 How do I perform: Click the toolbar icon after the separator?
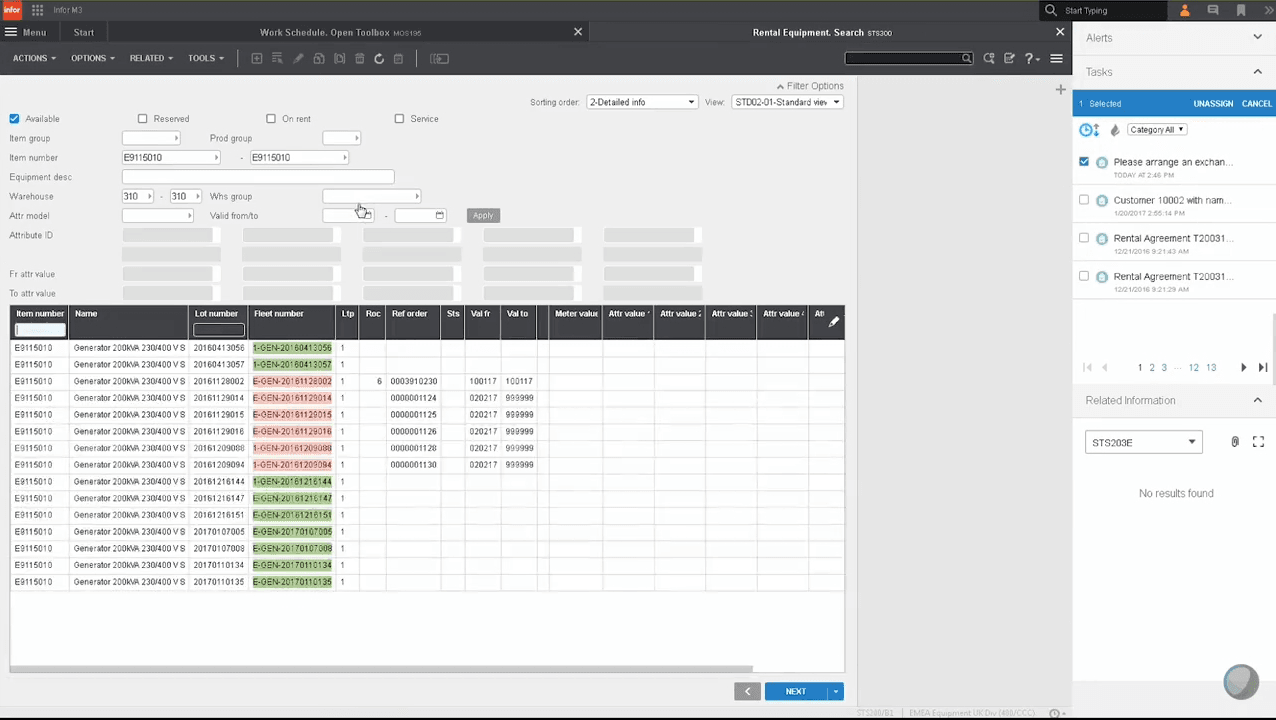tap(439, 58)
